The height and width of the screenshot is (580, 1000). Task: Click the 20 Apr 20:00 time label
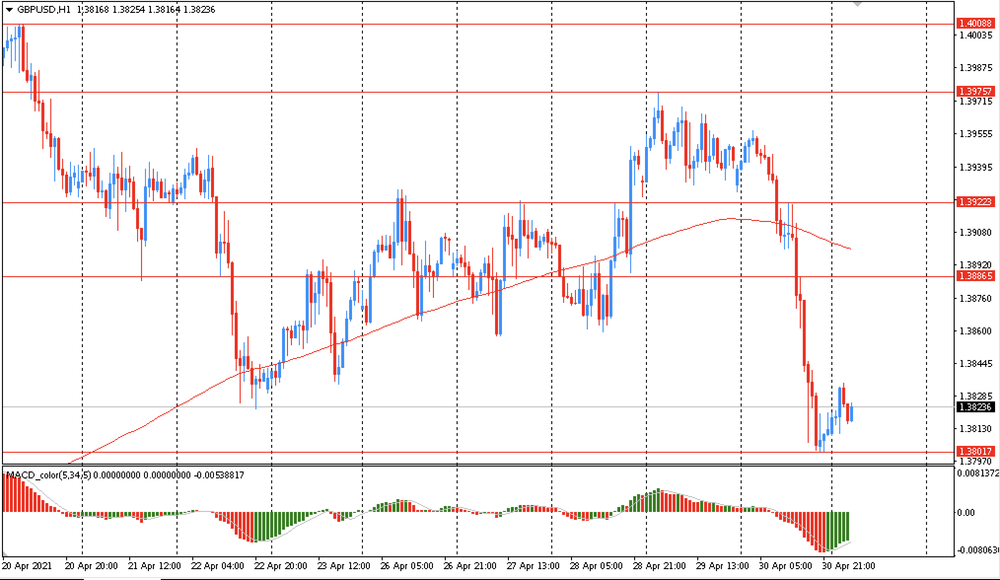[92, 566]
